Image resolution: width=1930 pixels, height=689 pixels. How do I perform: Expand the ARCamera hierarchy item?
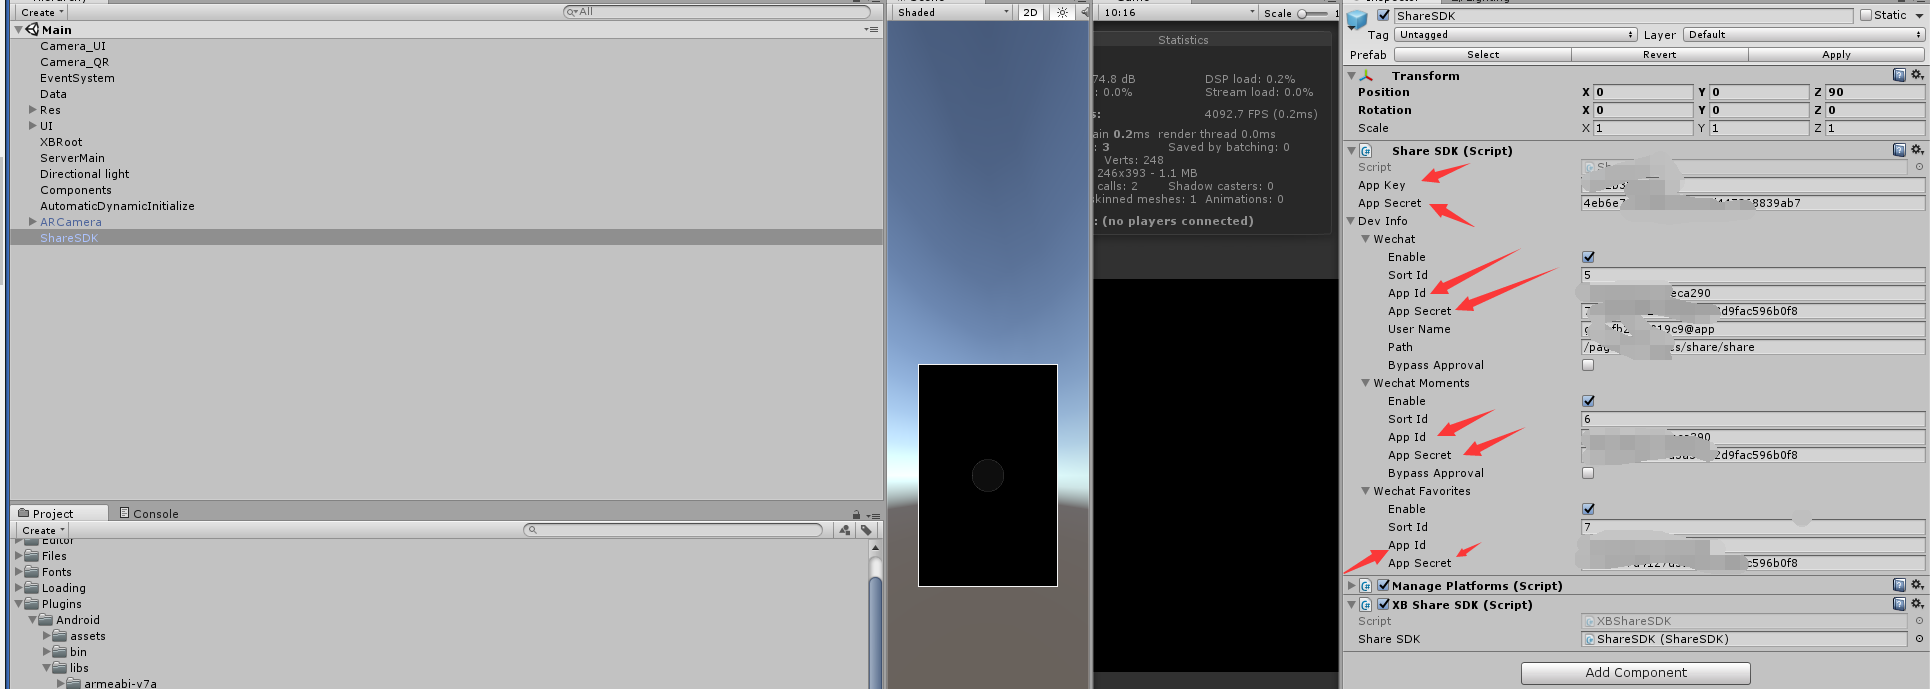[33, 222]
